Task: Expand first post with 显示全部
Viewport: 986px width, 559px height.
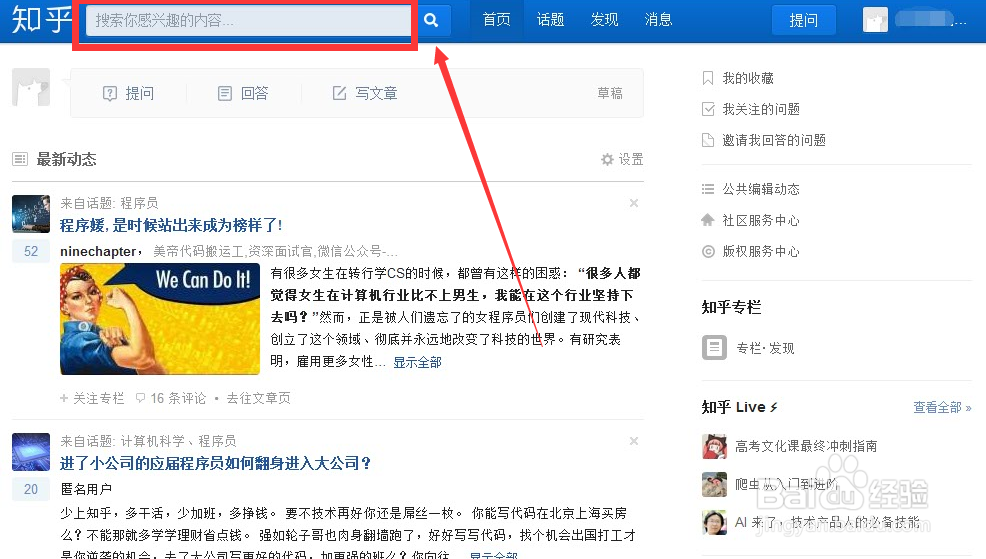Action: 418,362
